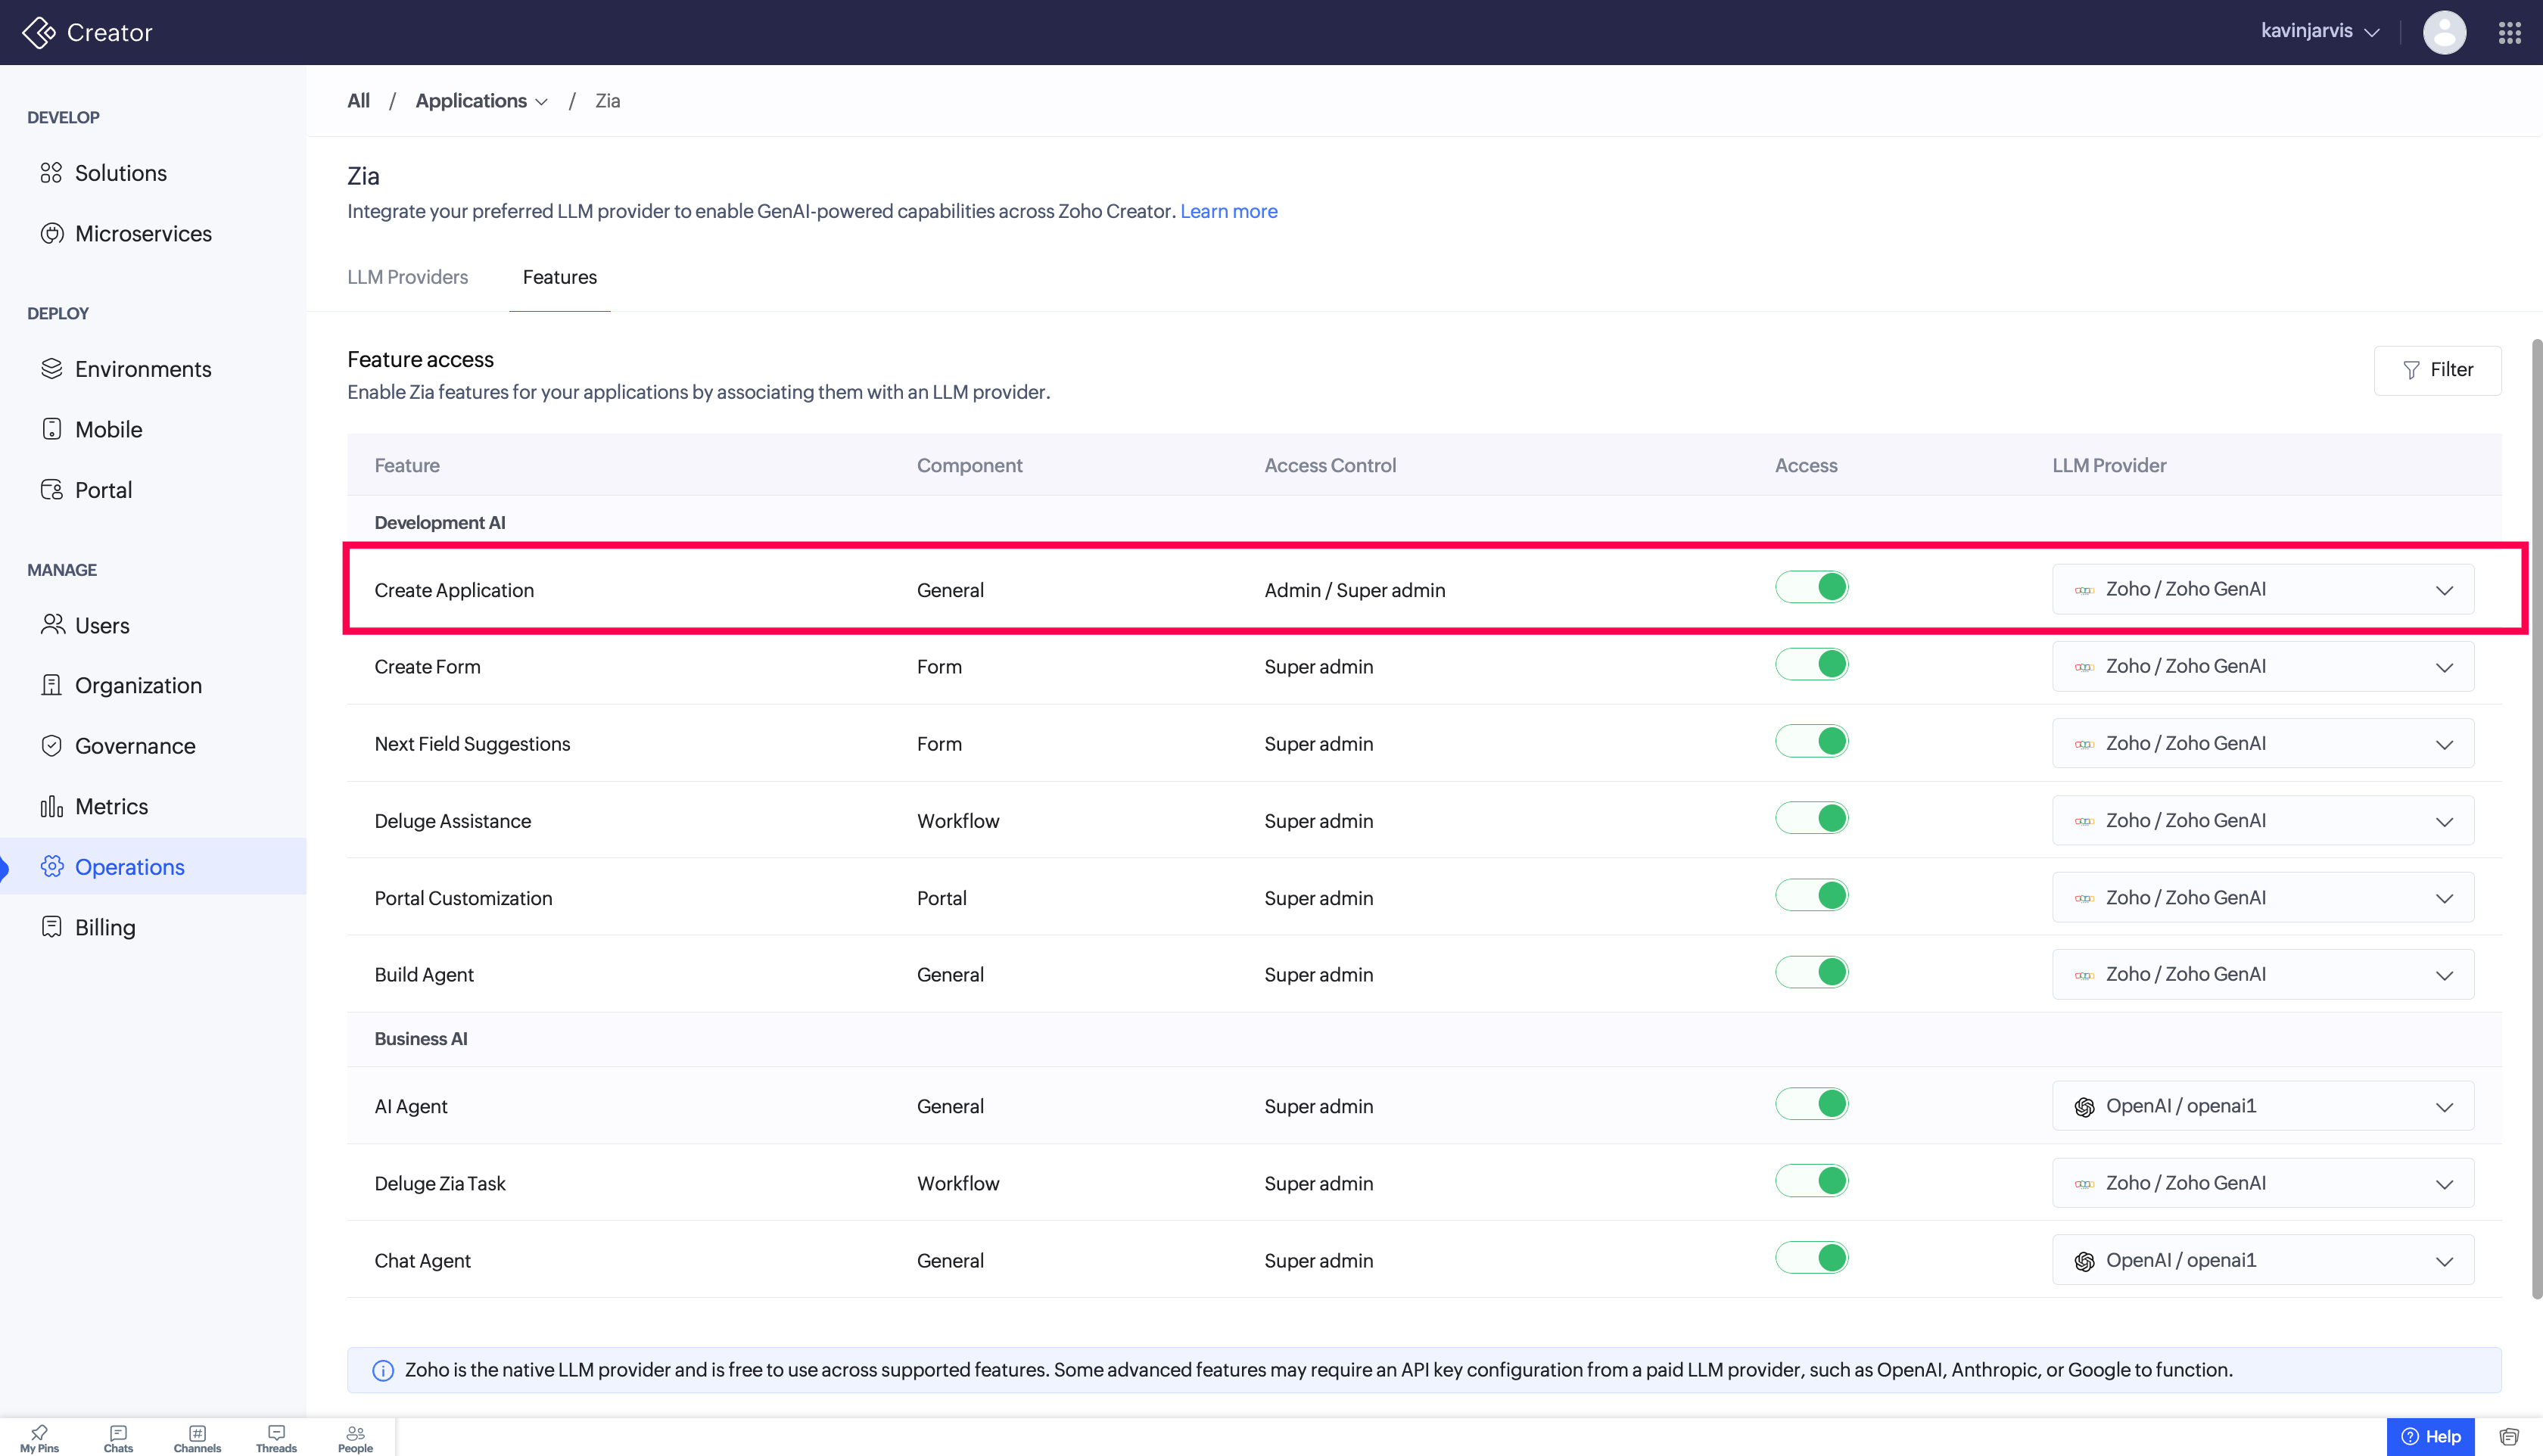Expand LLM Provider for Chat Agent
This screenshot has width=2543, height=1456.
click(x=2263, y=1260)
